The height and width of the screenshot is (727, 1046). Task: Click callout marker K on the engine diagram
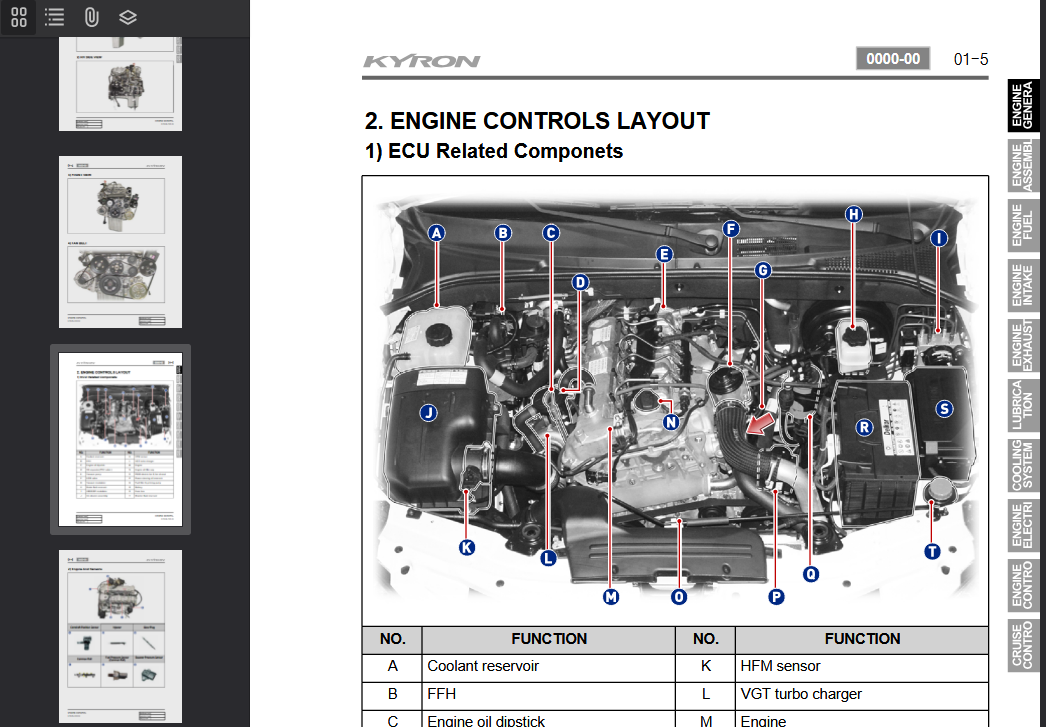click(466, 548)
